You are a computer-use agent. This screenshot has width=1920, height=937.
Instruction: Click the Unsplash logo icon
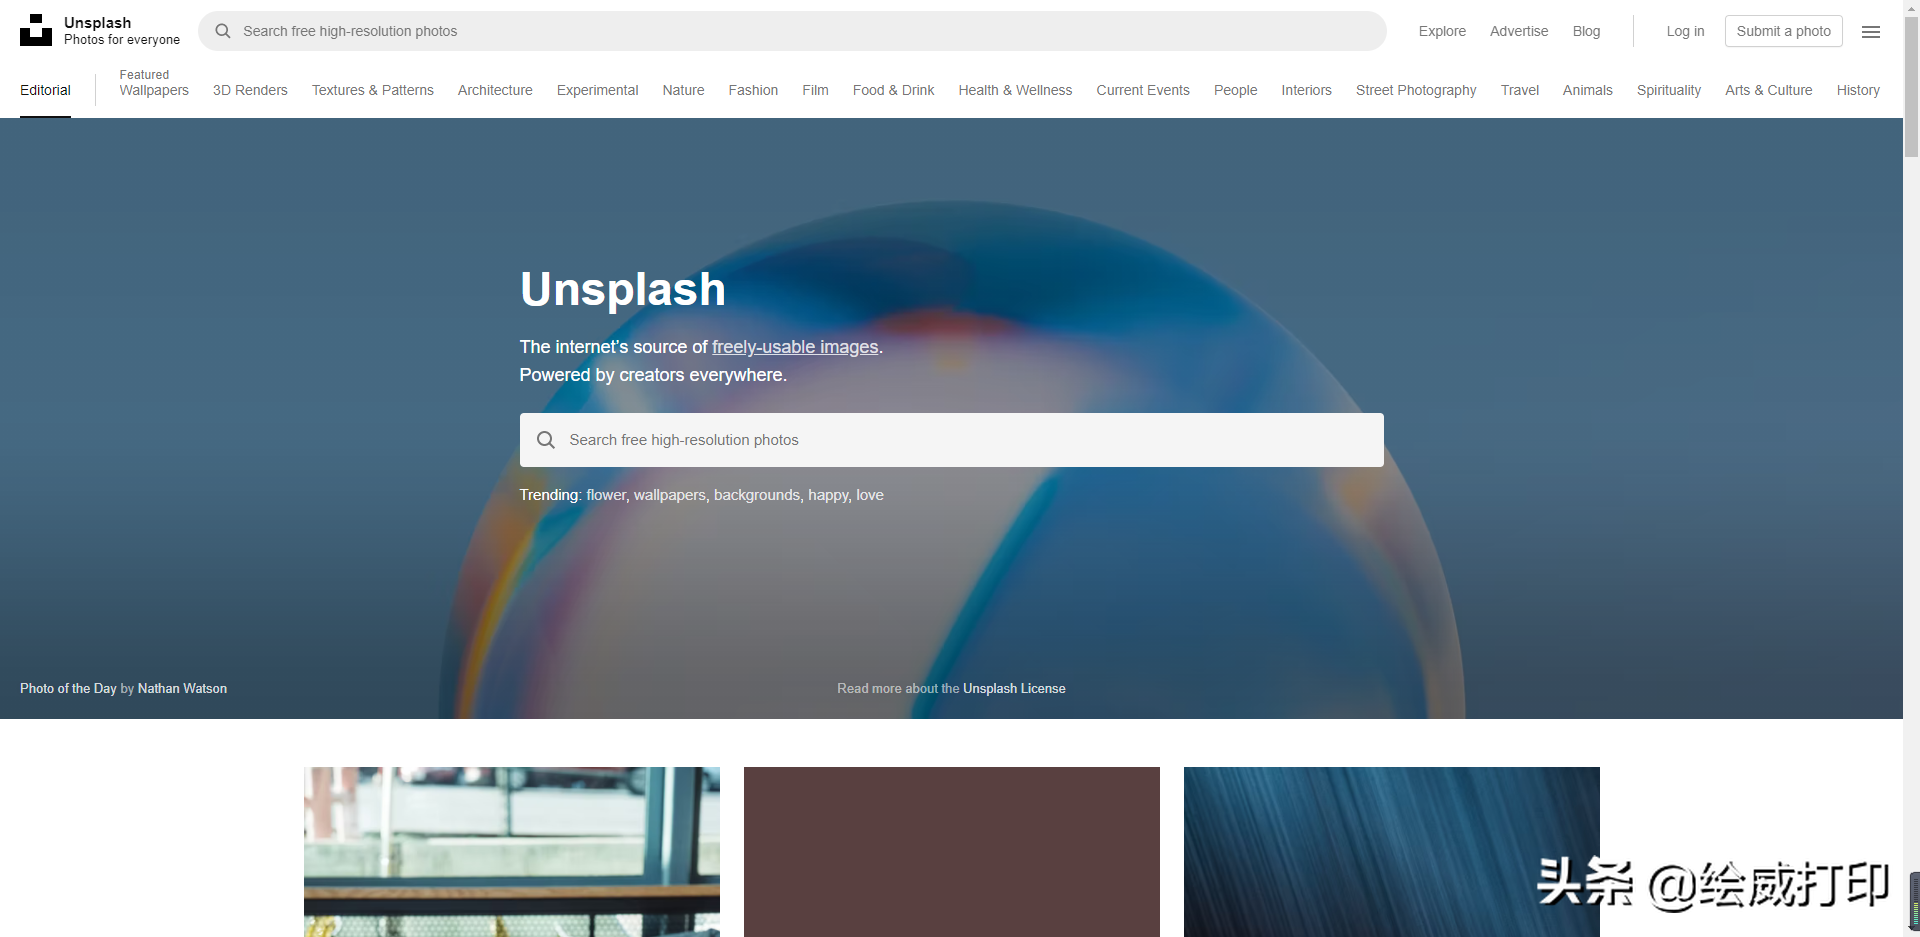pos(36,30)
